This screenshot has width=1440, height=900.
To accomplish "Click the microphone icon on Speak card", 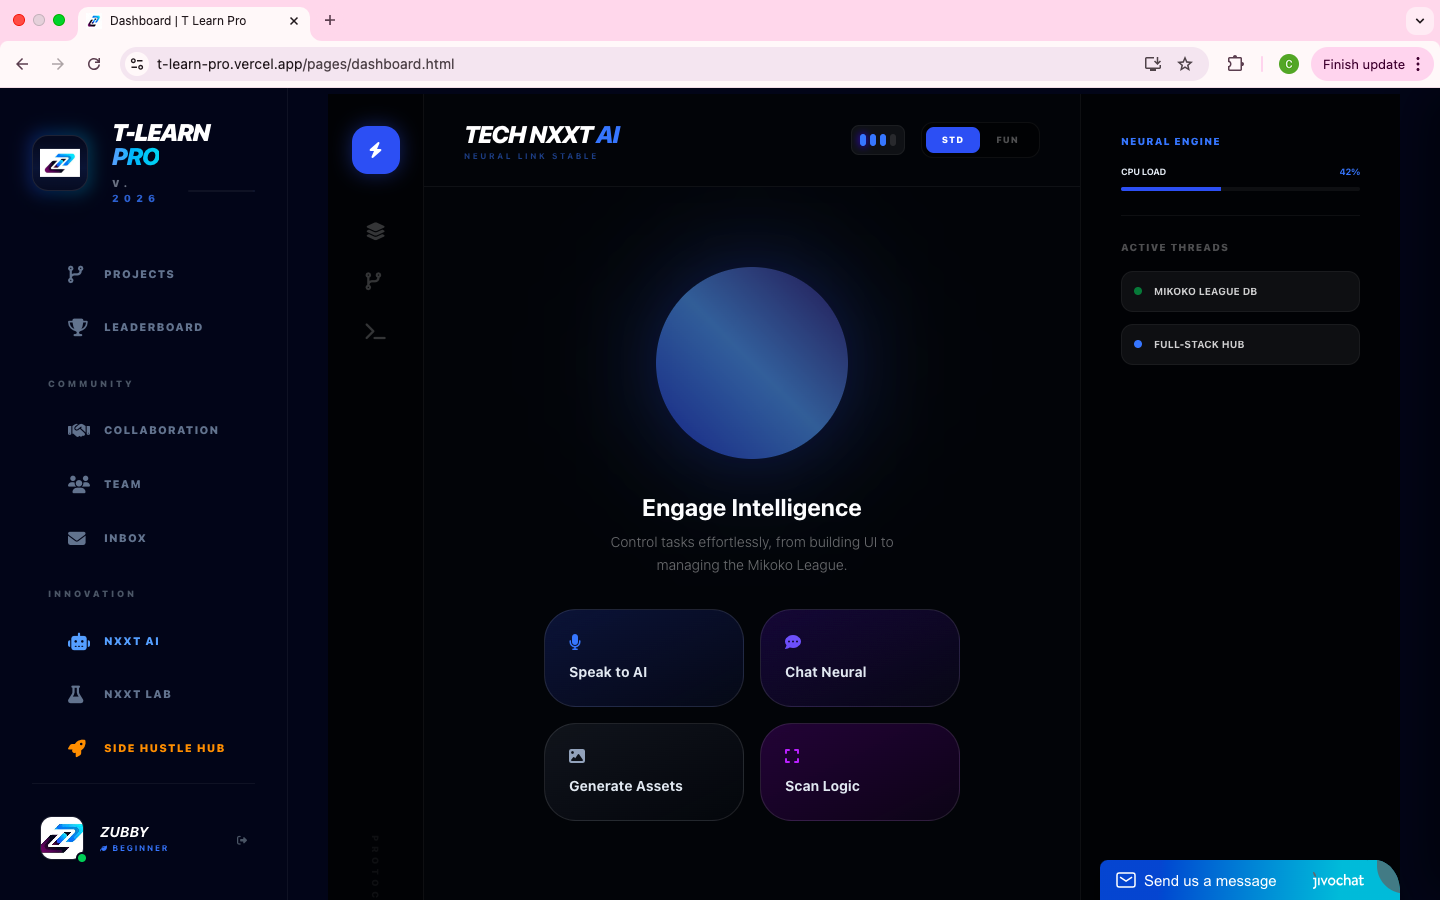I will click(x=575, y=642).
